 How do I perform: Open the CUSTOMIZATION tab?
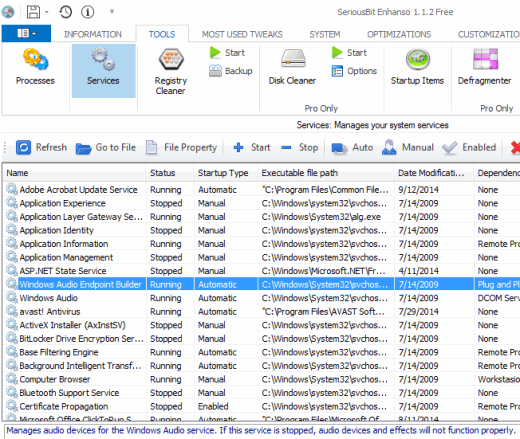[x=489, y=34]
